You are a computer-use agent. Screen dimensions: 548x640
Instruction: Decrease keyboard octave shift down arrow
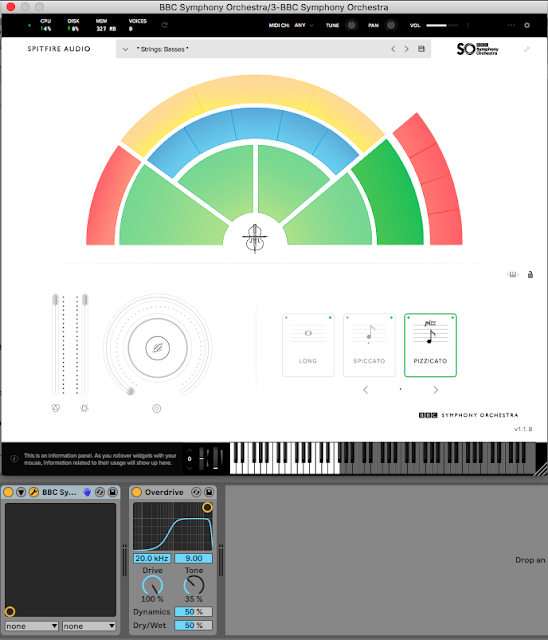(189, 468)
